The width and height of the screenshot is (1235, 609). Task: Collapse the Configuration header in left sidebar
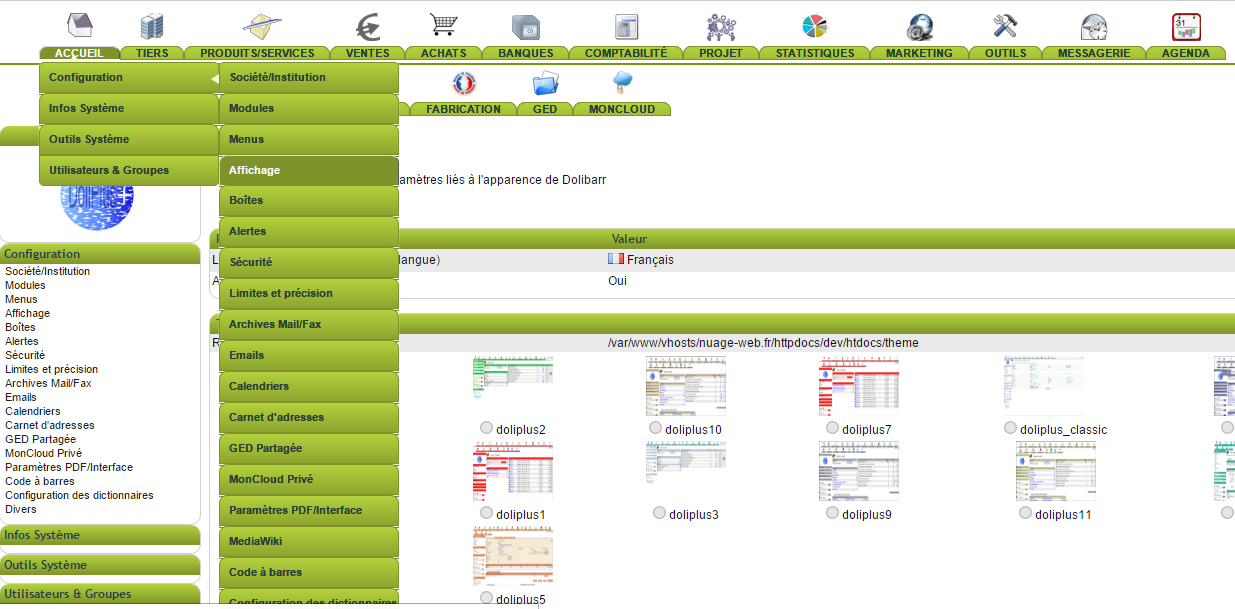tap(100, 254)
